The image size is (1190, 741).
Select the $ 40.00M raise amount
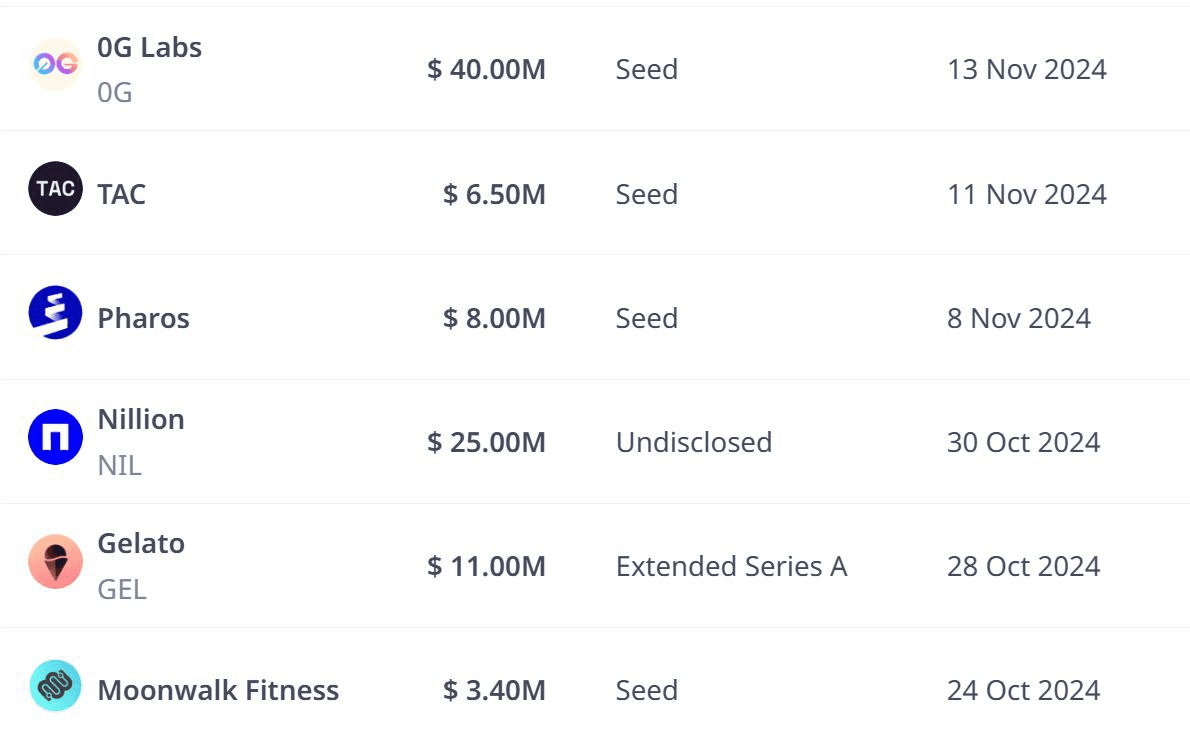[486, 69]
